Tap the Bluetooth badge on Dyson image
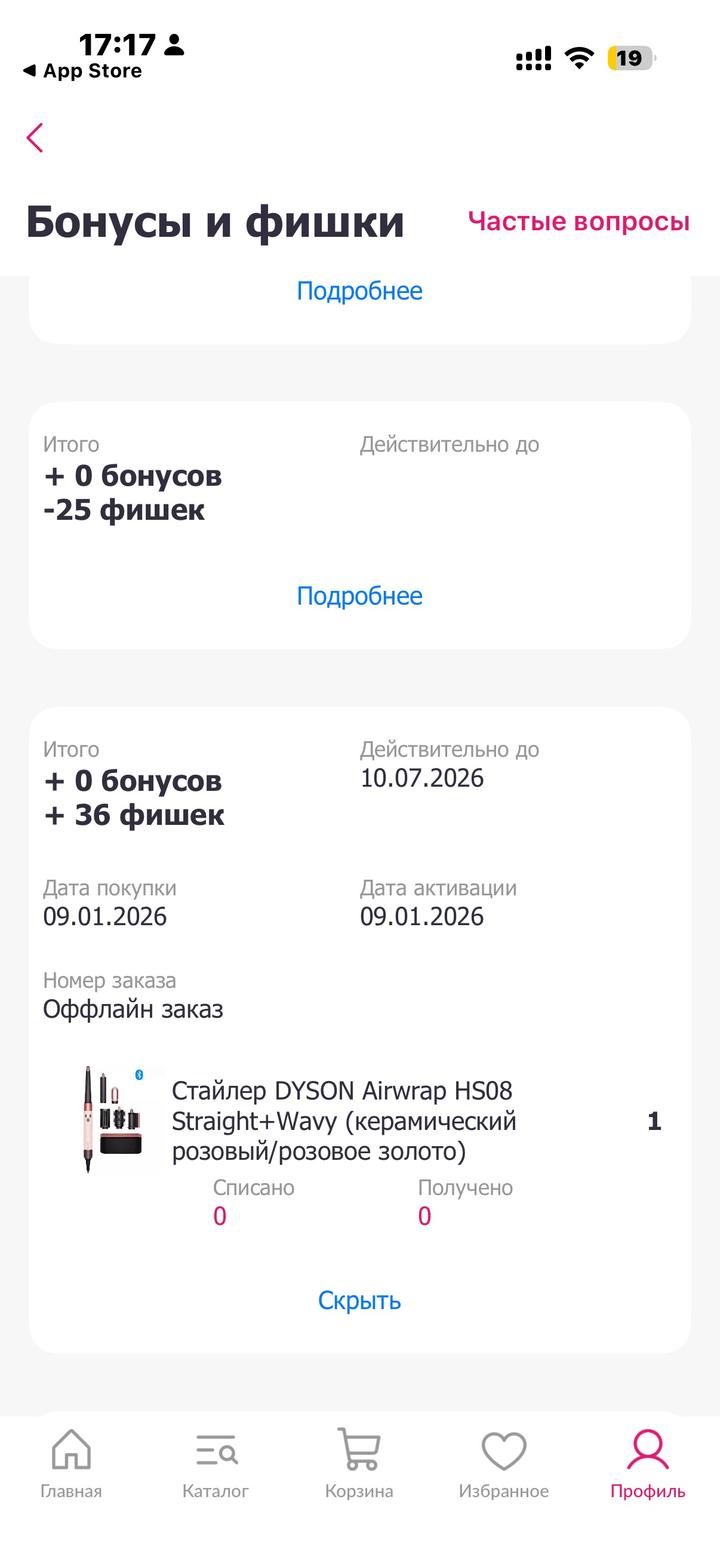The image size is (720, 1565). [139, 1074]
